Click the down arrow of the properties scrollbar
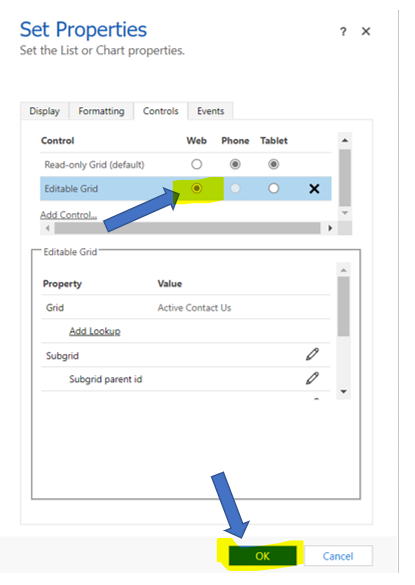This screenshot has height=585, width=415. pyautogui.click(x=344, y=391)
